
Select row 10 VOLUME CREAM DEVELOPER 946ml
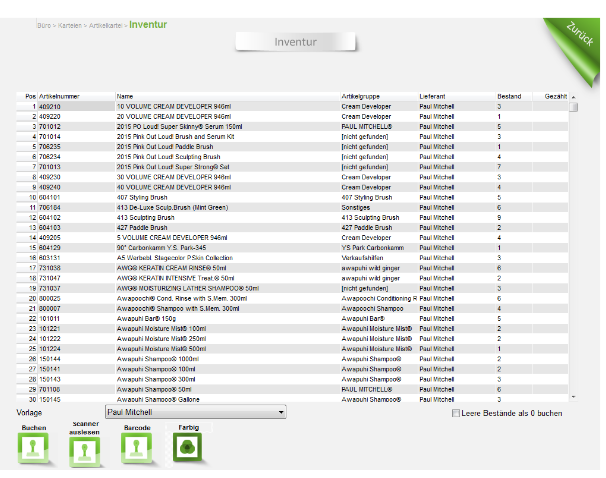click(292, 106)
